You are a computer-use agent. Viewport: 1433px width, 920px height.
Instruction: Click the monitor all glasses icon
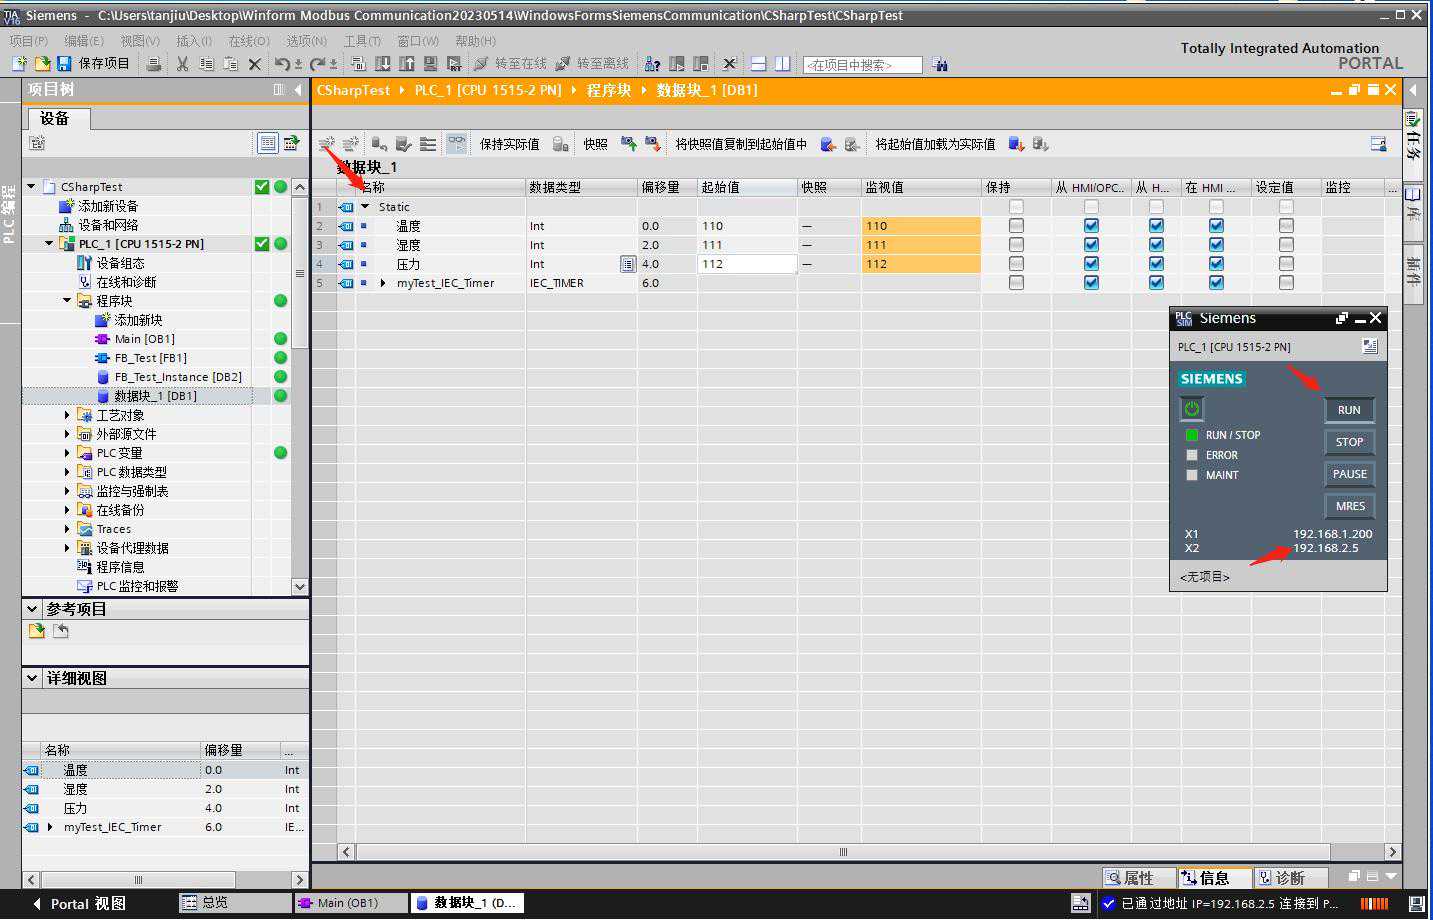[456, 144]
